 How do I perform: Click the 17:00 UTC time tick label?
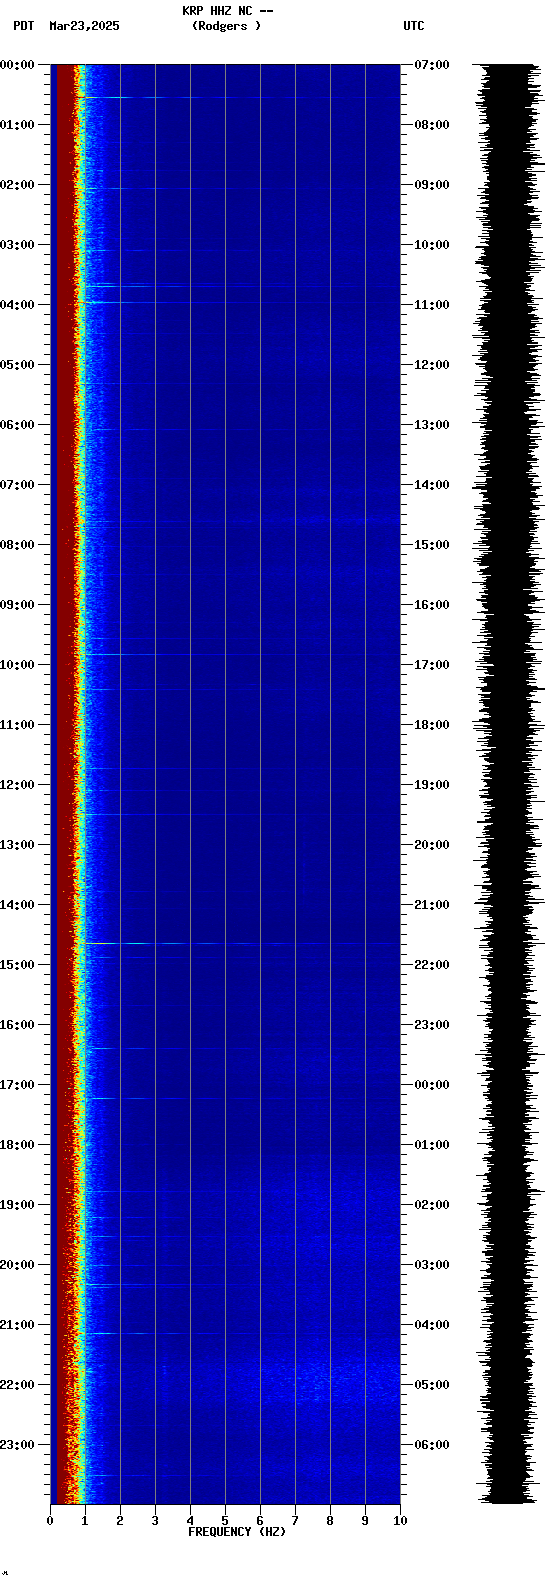pos(432,665)
